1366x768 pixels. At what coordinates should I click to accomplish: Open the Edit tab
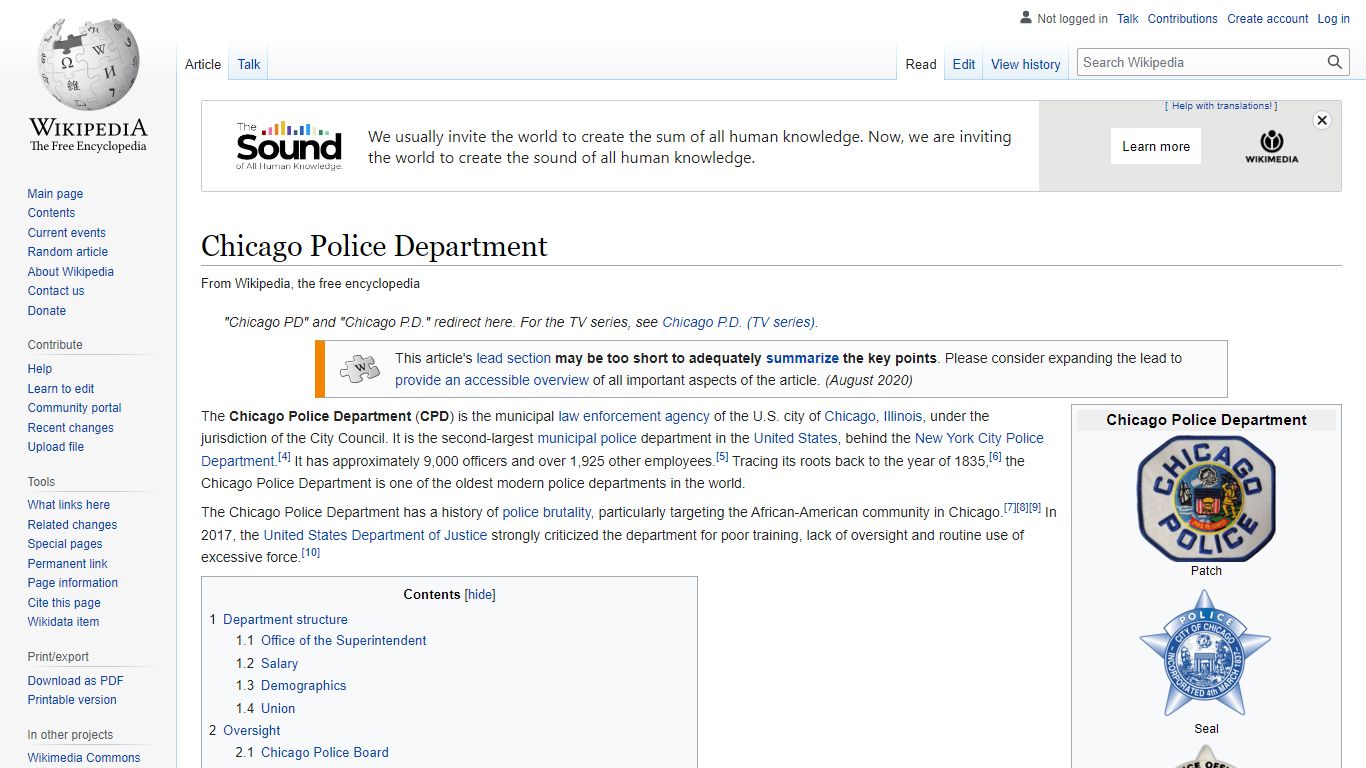point(964,64)
